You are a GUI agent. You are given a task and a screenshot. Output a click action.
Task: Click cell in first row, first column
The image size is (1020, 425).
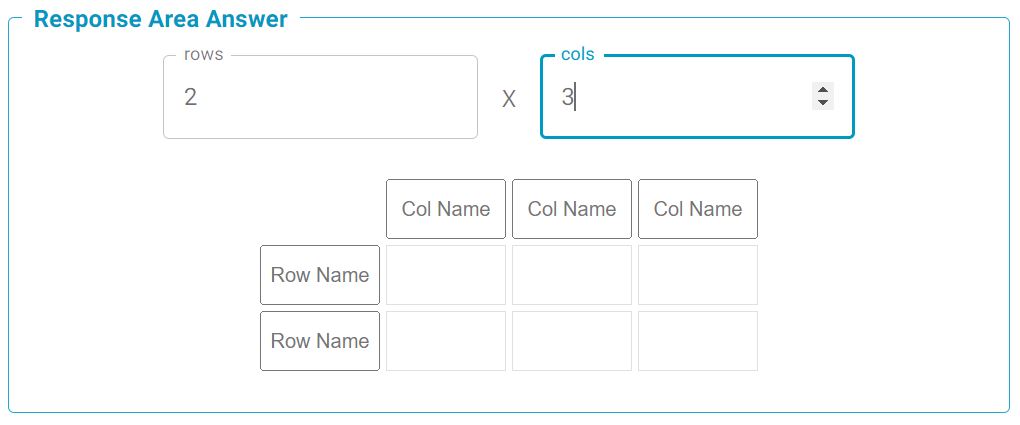446,275
